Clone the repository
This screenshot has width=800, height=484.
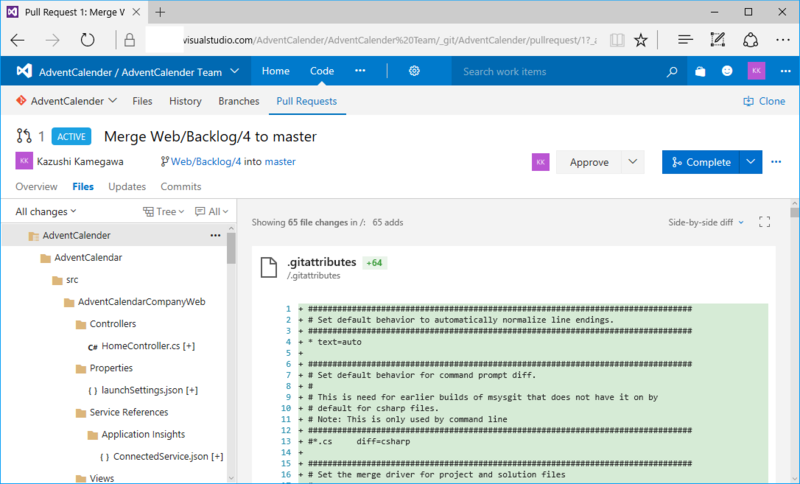764,101
